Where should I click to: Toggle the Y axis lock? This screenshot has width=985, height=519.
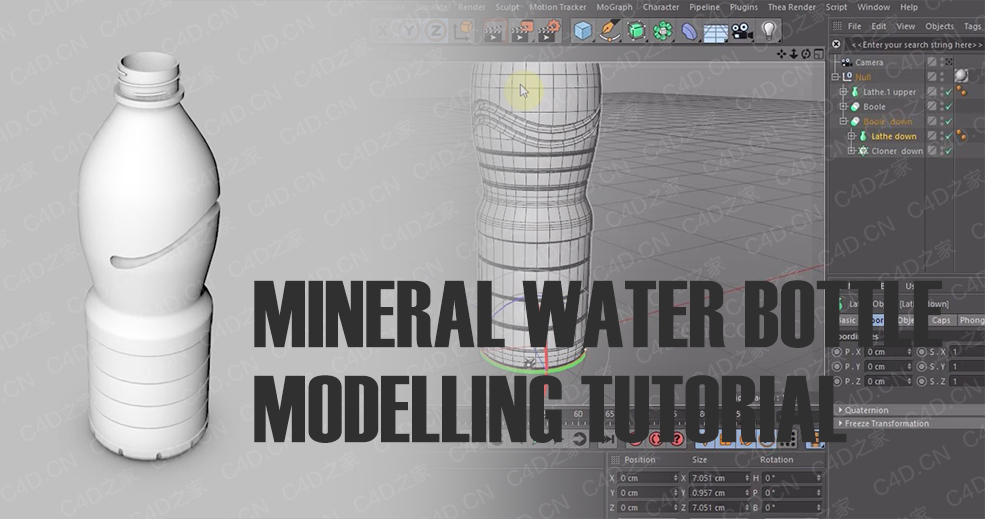(x=410, y=30)
